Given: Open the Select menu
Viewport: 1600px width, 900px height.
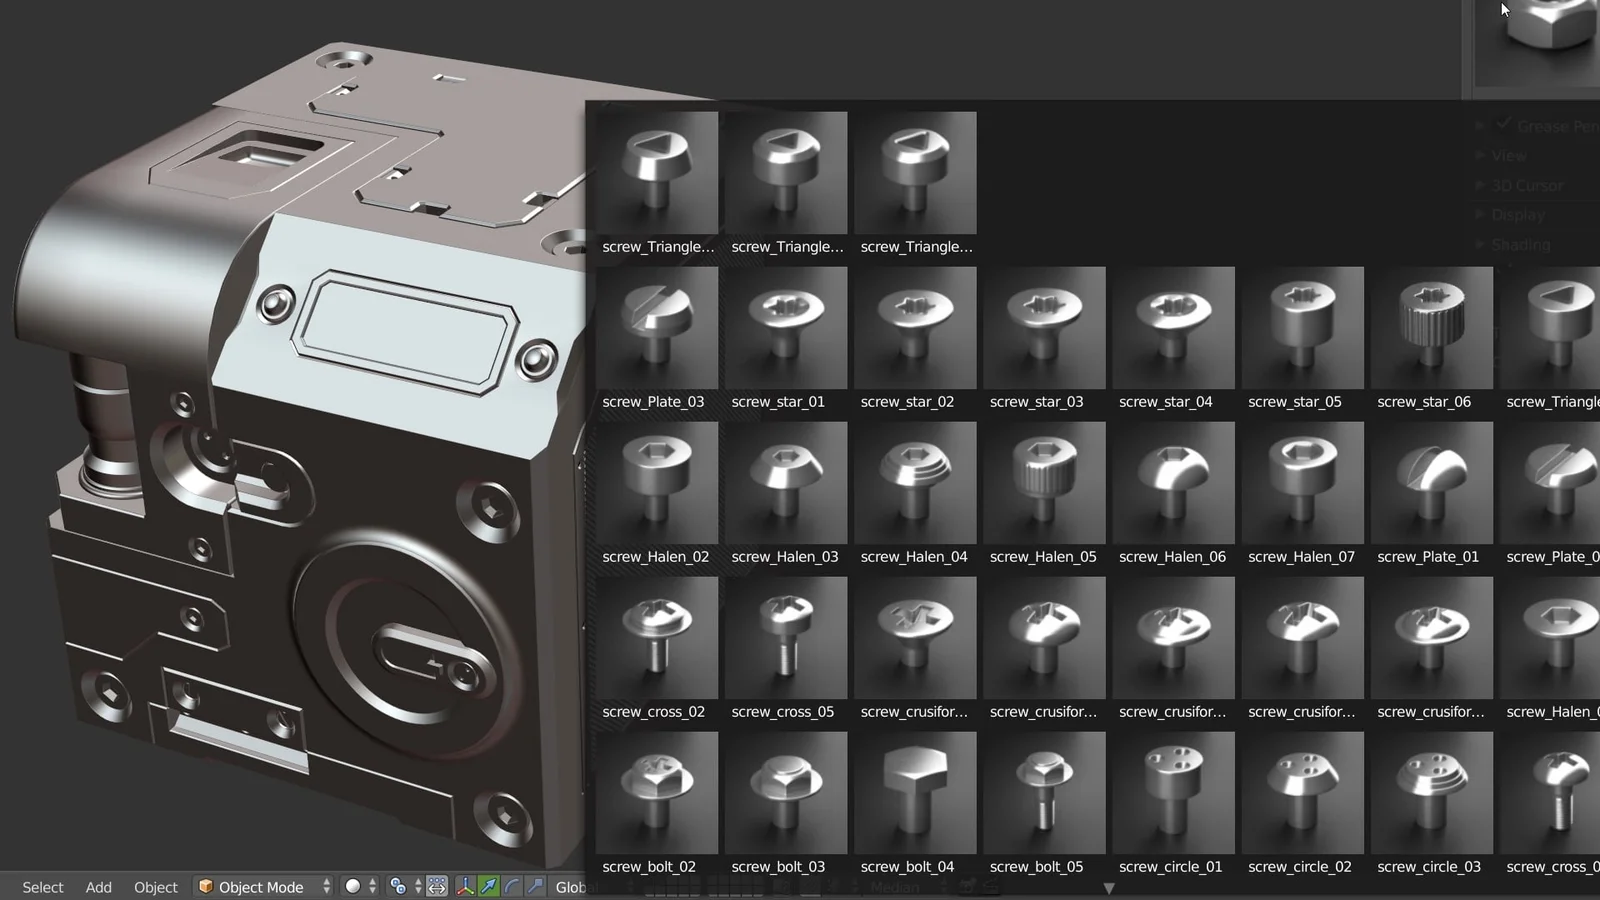Looking at the screenshot, I should 43,887.
